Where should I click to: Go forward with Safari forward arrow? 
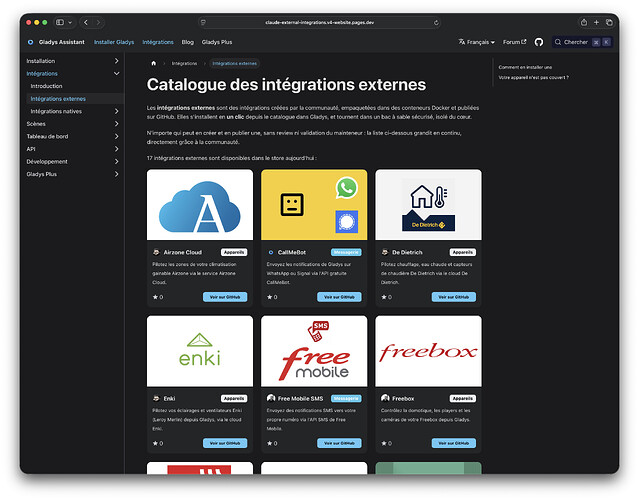click(98, 22)
